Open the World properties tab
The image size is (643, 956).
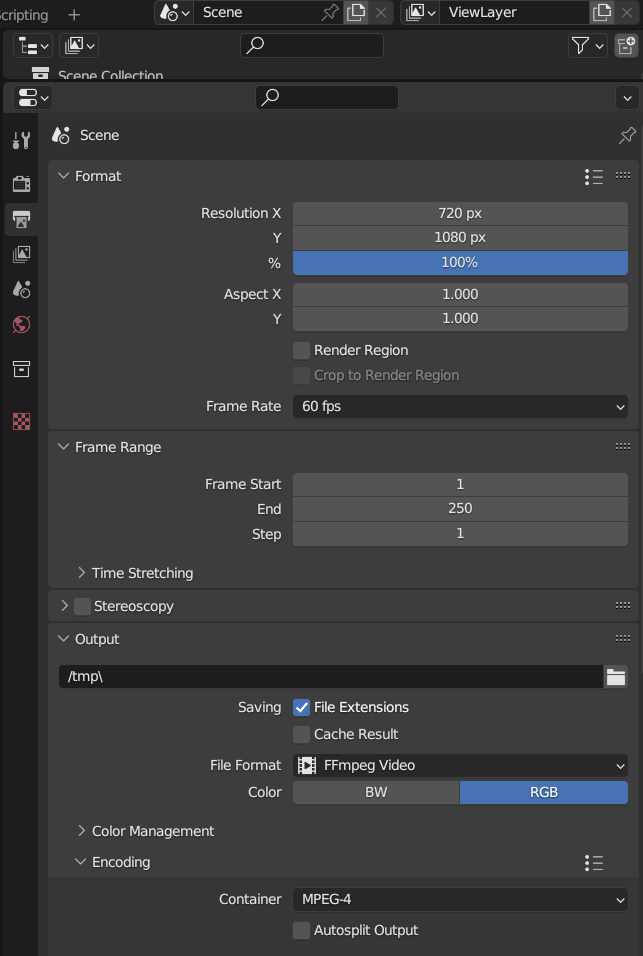21,322
